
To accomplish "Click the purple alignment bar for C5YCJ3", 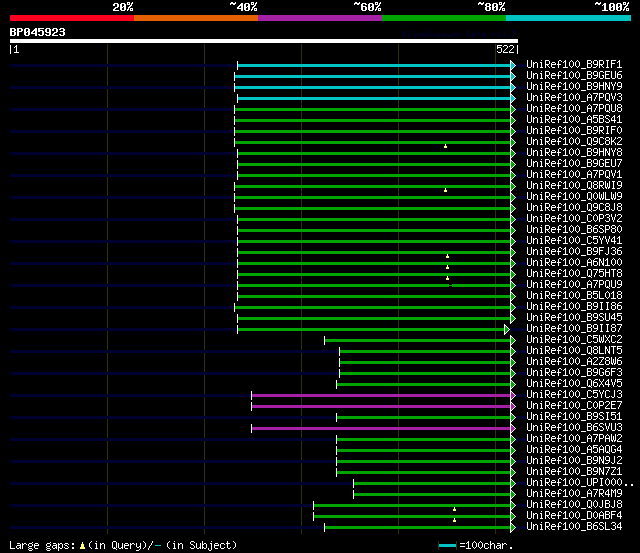I will click(381, 395).
